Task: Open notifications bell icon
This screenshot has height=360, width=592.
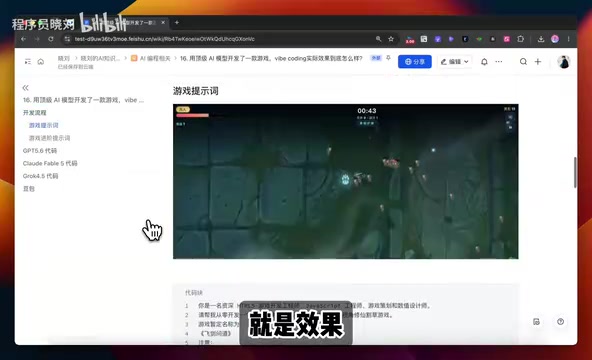Action: tap(484, 62)
